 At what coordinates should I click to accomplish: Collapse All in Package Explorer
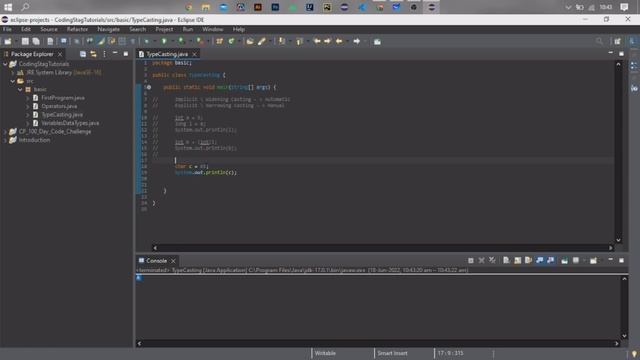coord(83,54)
